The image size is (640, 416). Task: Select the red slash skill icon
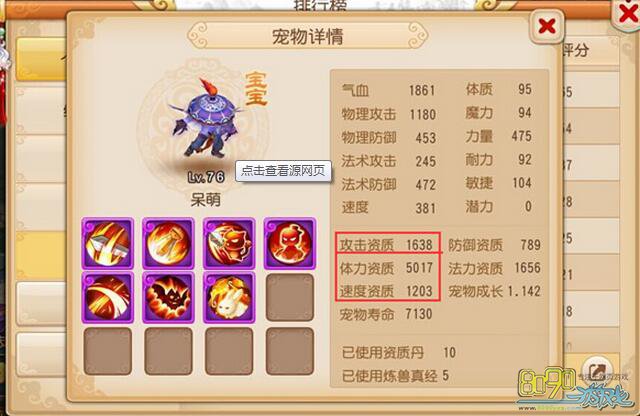(x=108, y=297)
